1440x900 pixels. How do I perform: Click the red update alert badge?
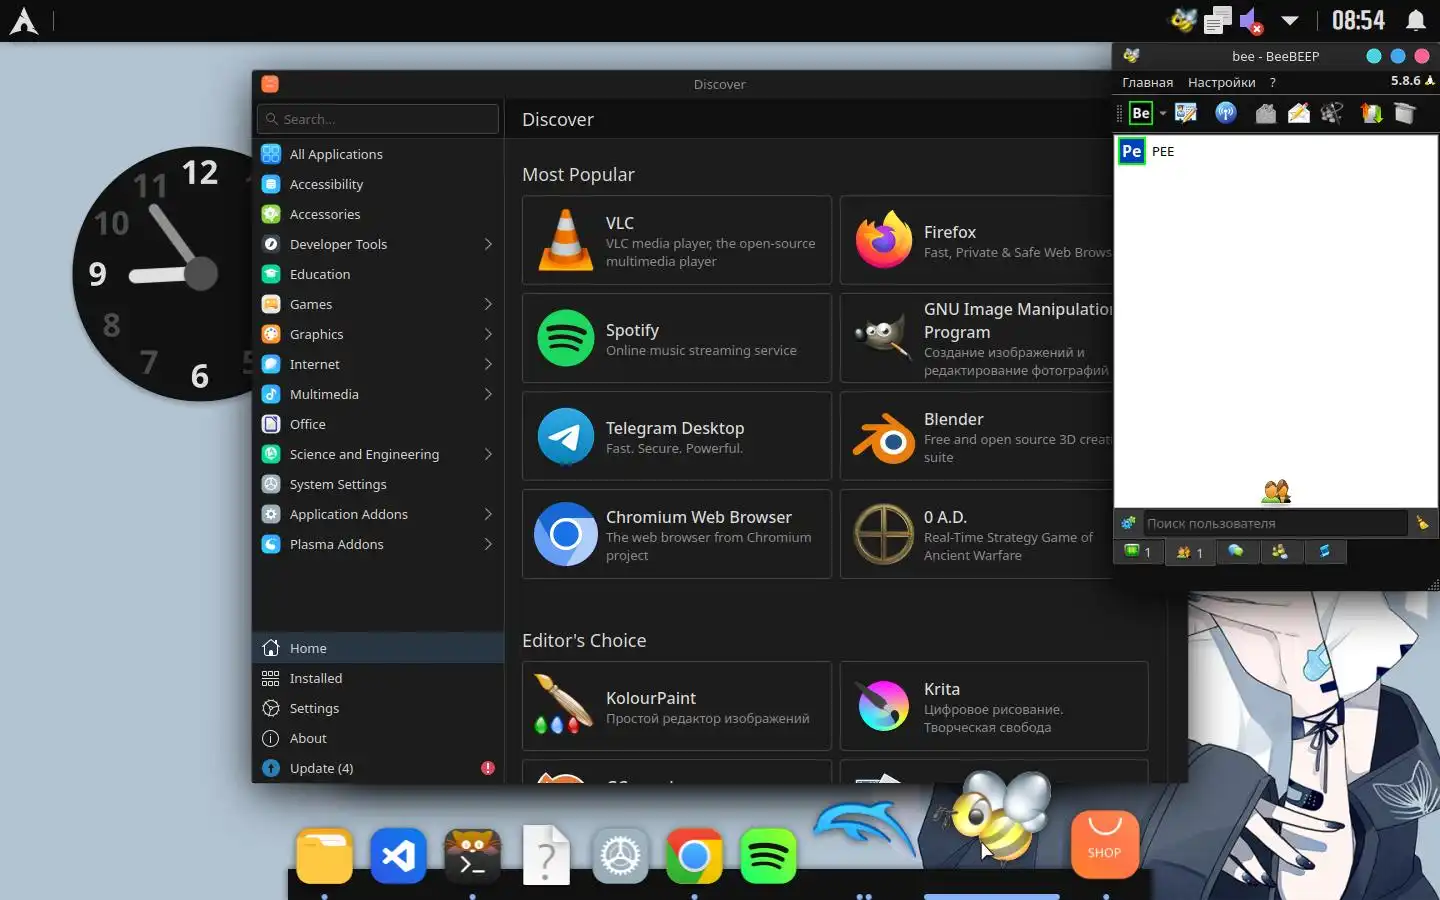point(488,768)
